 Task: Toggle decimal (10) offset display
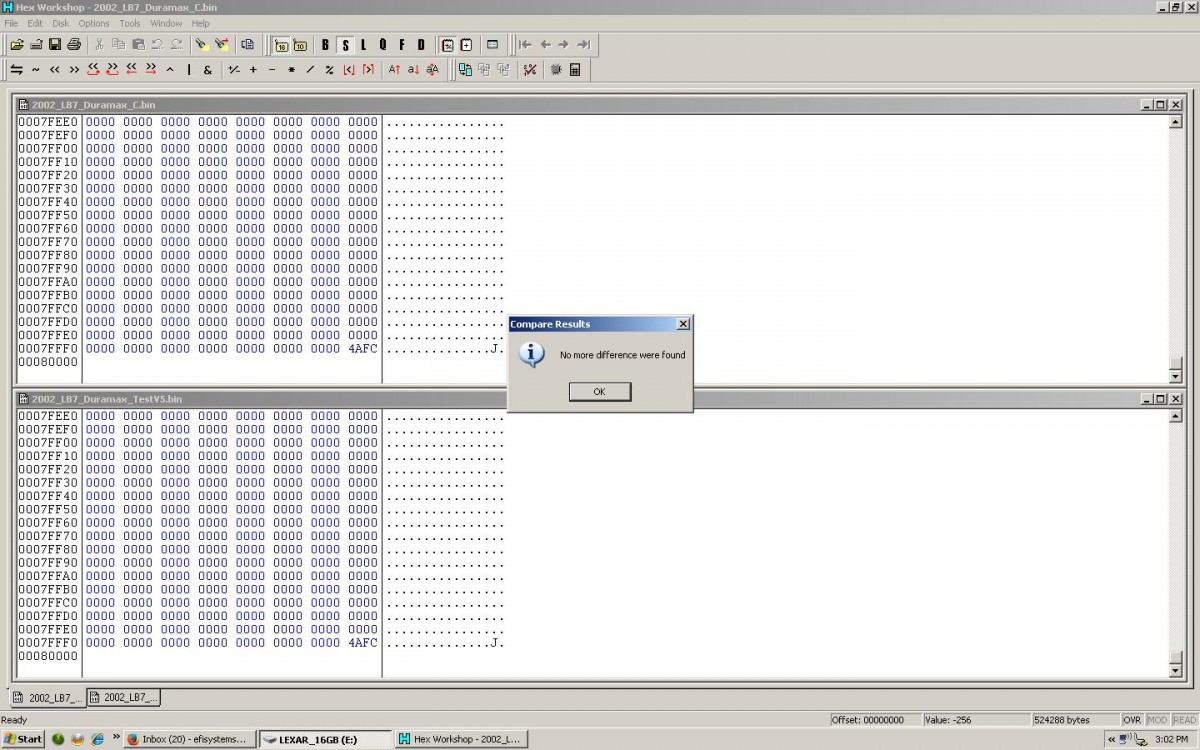click(300, 44)
